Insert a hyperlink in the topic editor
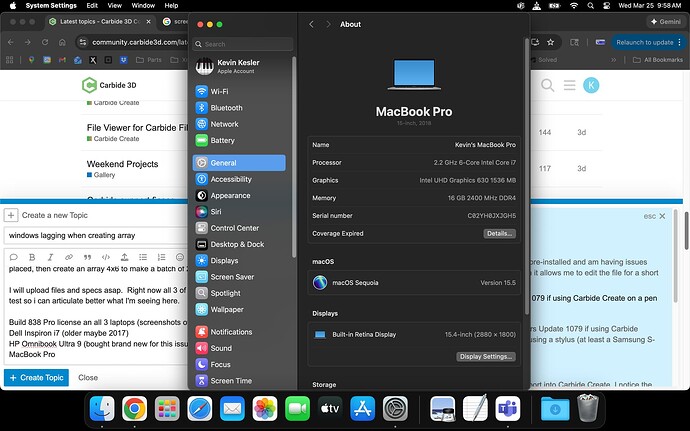This screenshot has height=431, width=690. [x=69, y=257]
